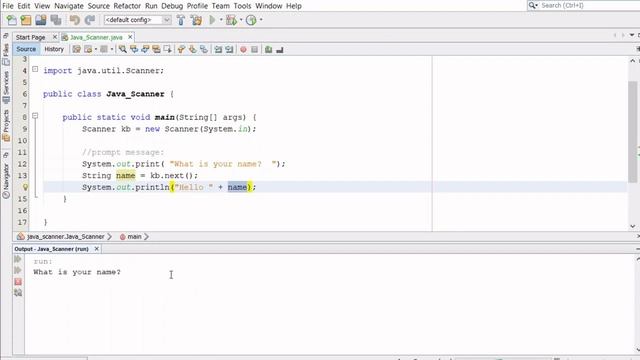
Task: Switch to the Start Page tab
Action: 31,37
